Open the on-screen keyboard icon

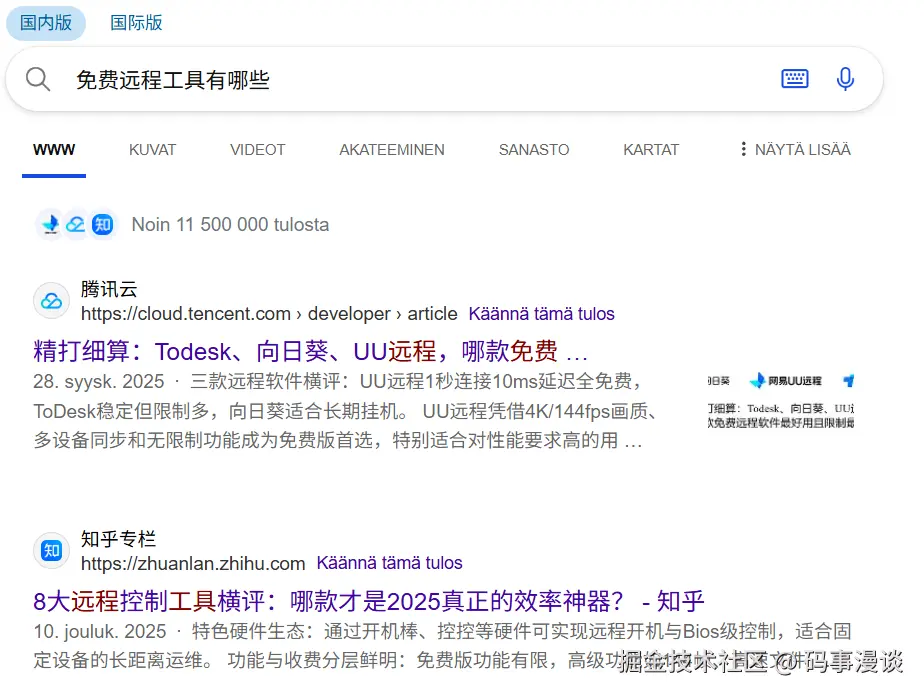(794, 78)
